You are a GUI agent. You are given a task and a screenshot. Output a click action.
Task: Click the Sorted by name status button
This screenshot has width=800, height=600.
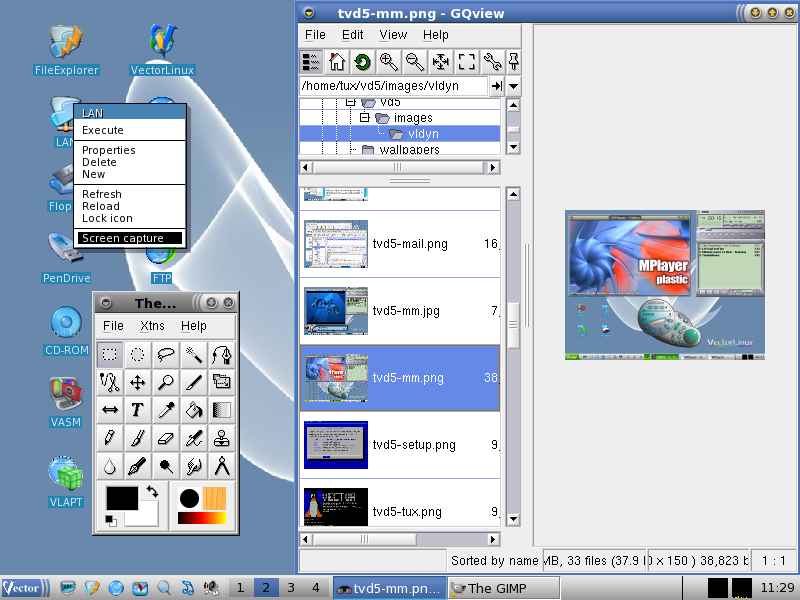pos(494,561)
